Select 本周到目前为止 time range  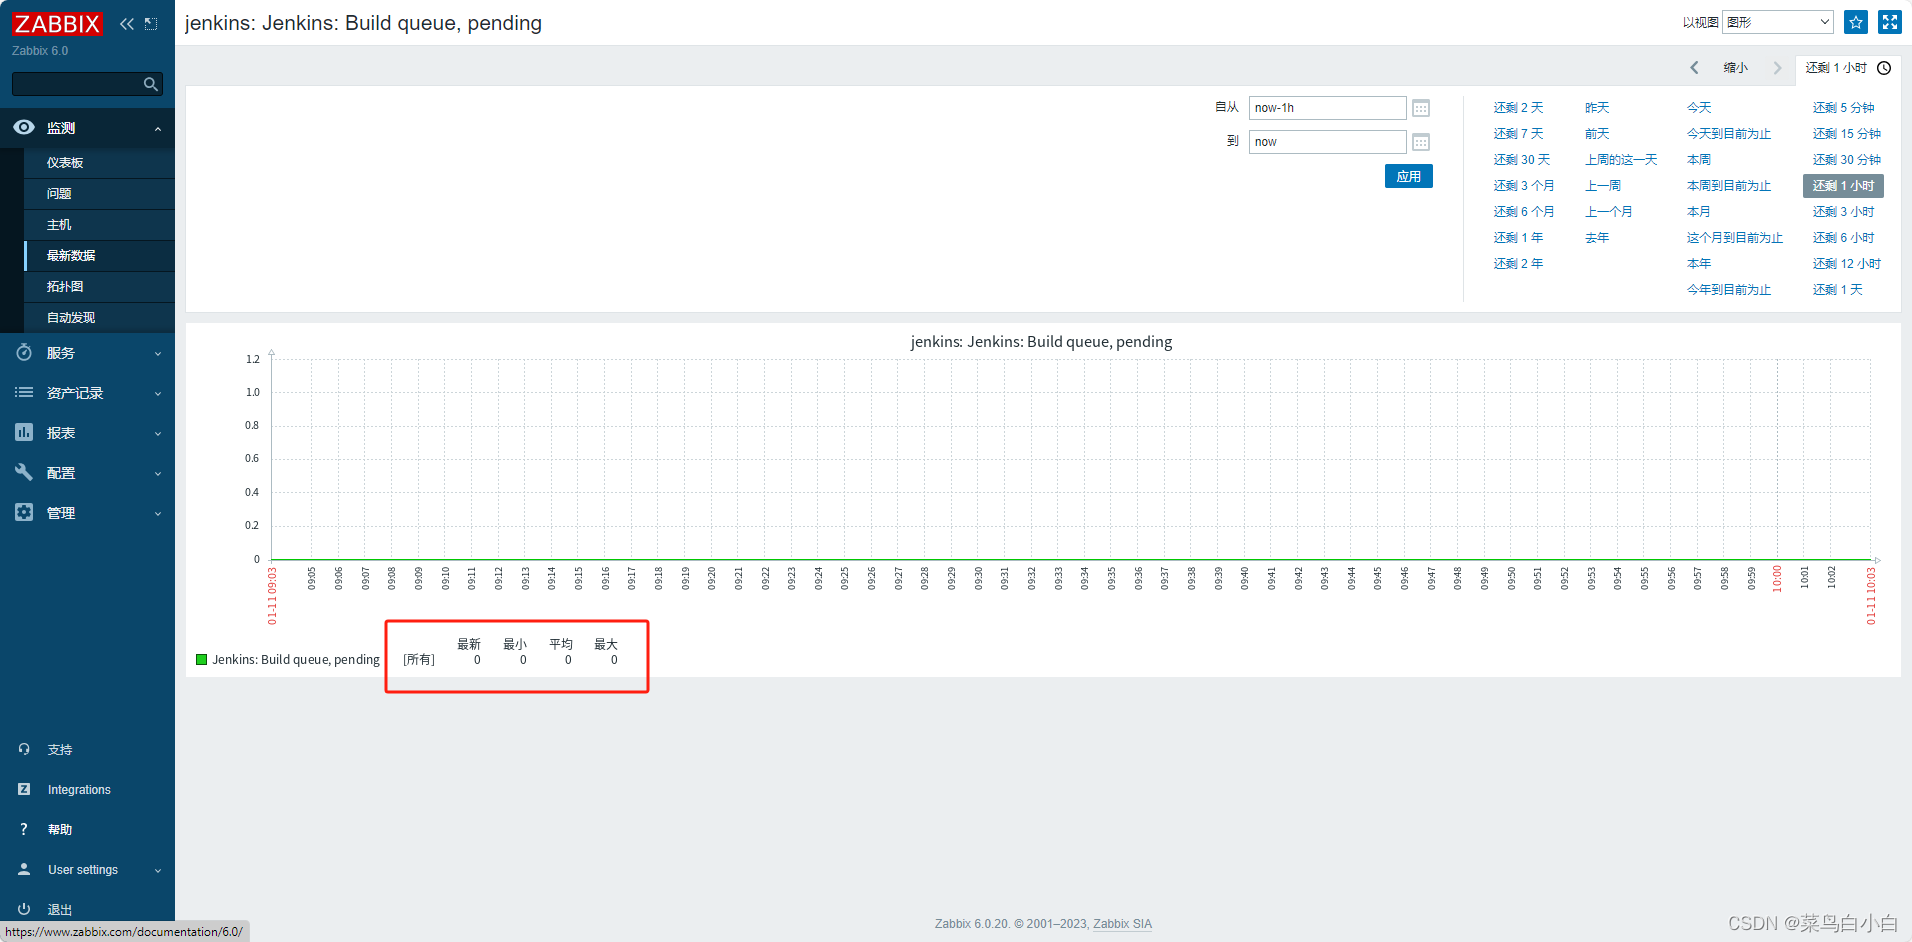click(x=1728, y=186)
